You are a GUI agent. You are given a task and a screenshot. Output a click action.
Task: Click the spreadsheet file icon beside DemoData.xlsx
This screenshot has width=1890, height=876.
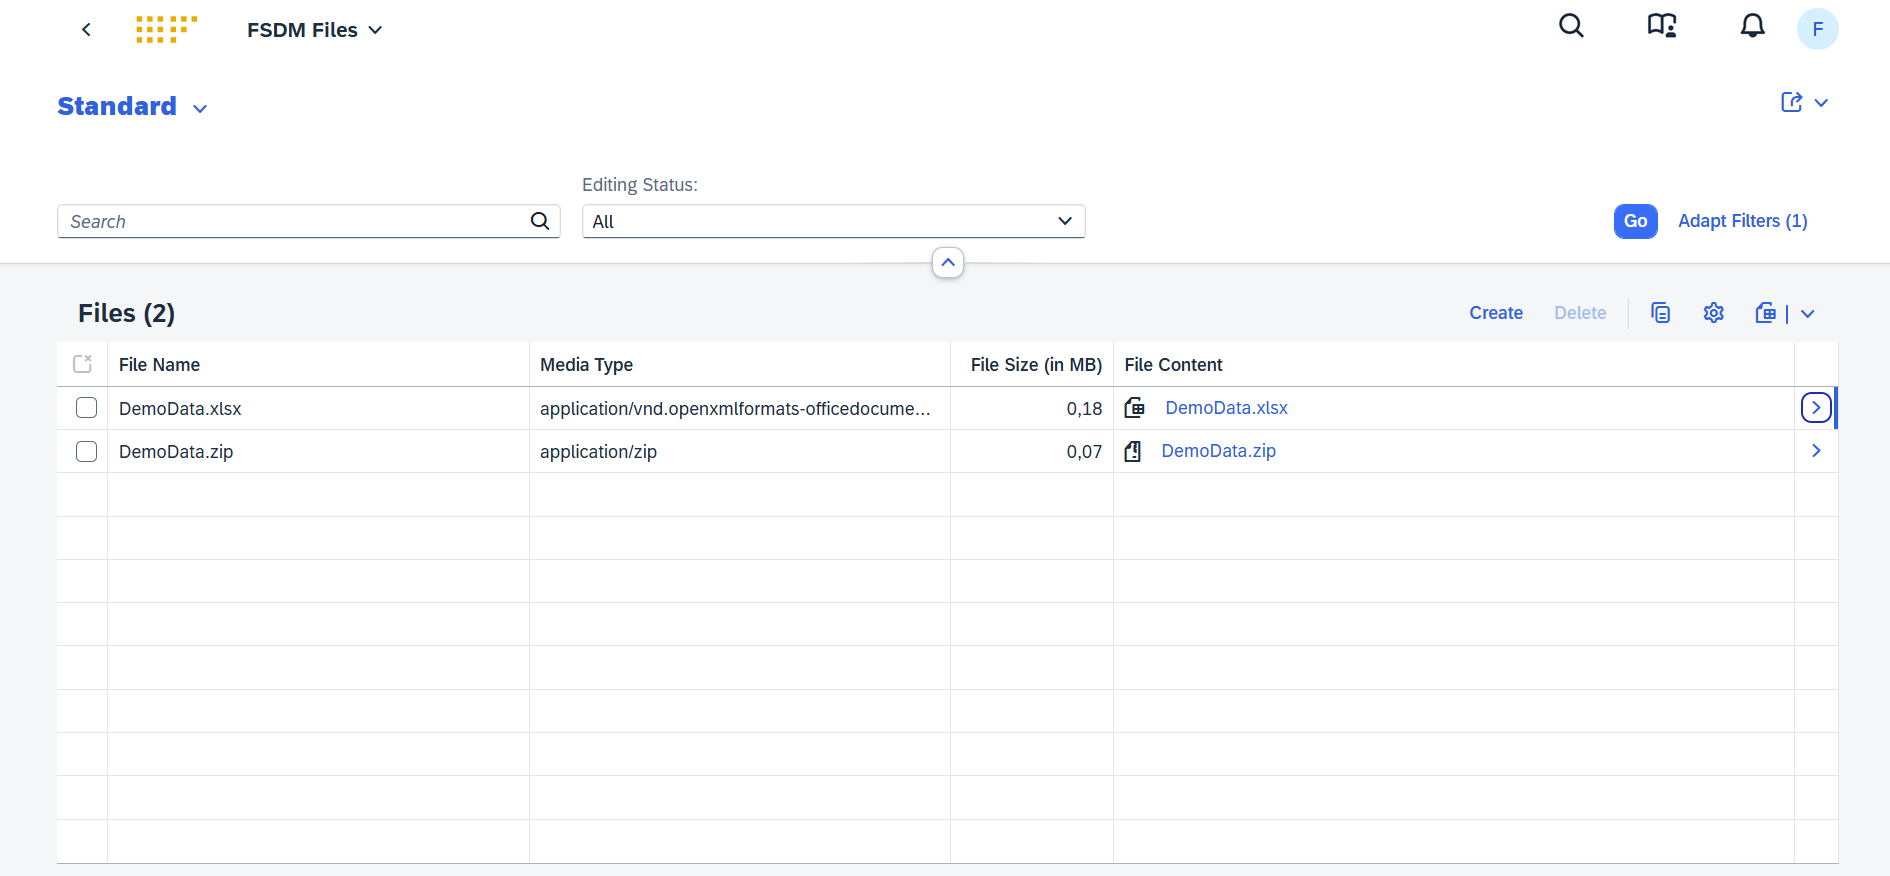[1135, 408]
